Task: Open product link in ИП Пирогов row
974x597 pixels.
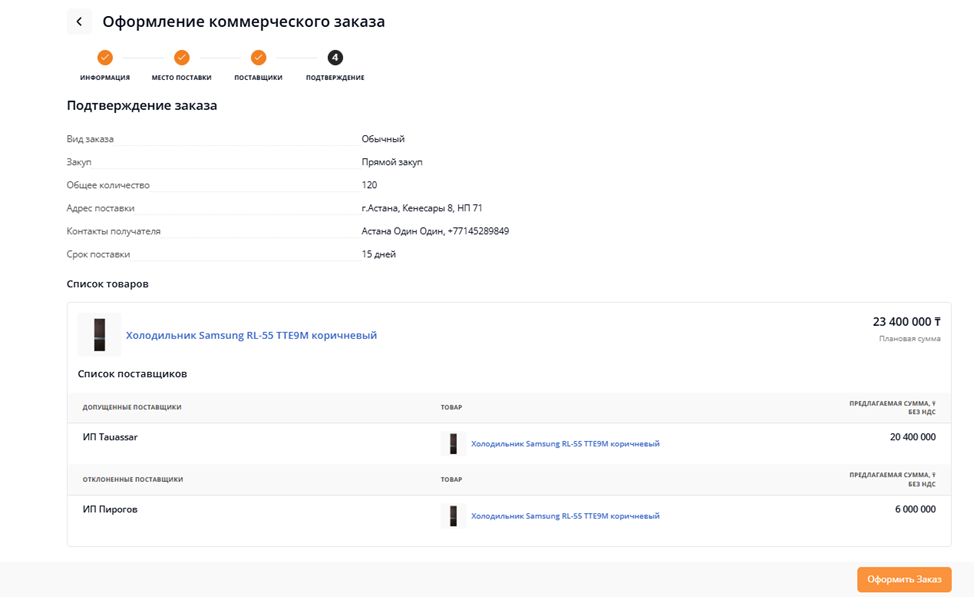Action: [x=565, y=516]
